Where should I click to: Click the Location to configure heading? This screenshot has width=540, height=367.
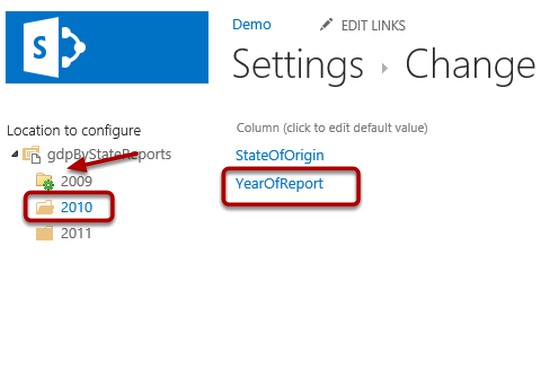click(x=74, y=131)
